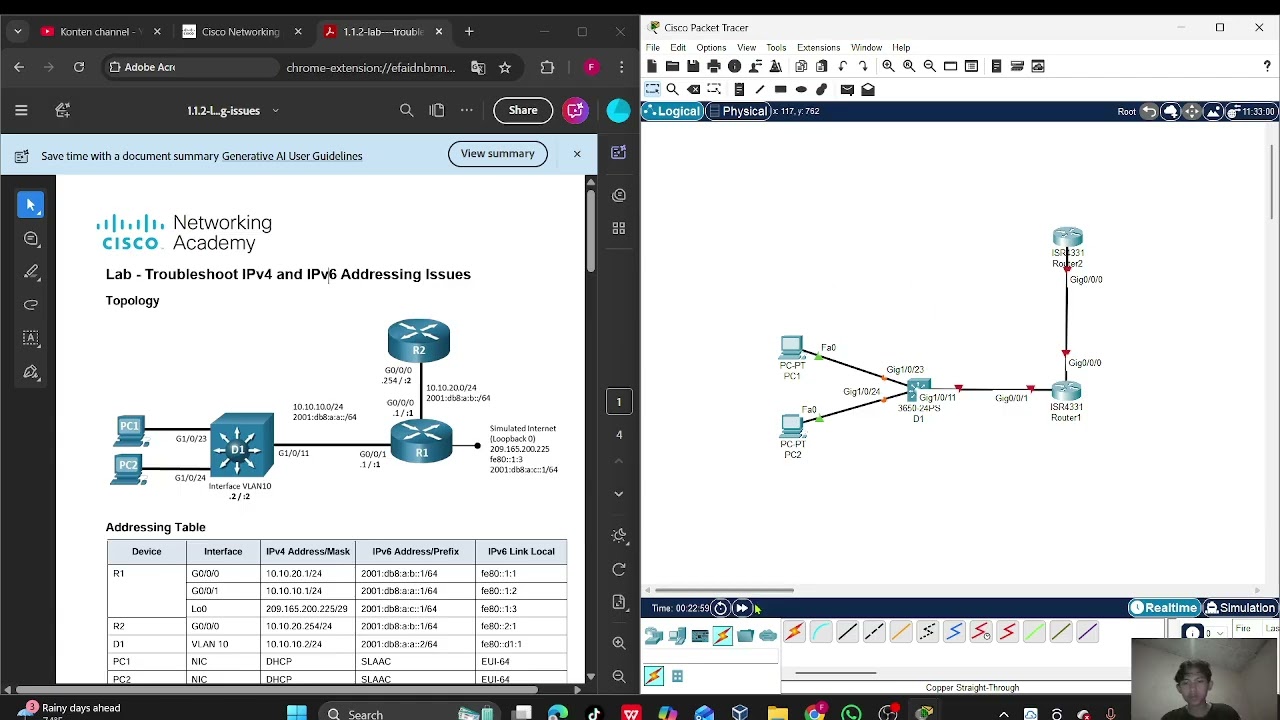
Task: Open the Network Devices category
Action: (654, 635)
